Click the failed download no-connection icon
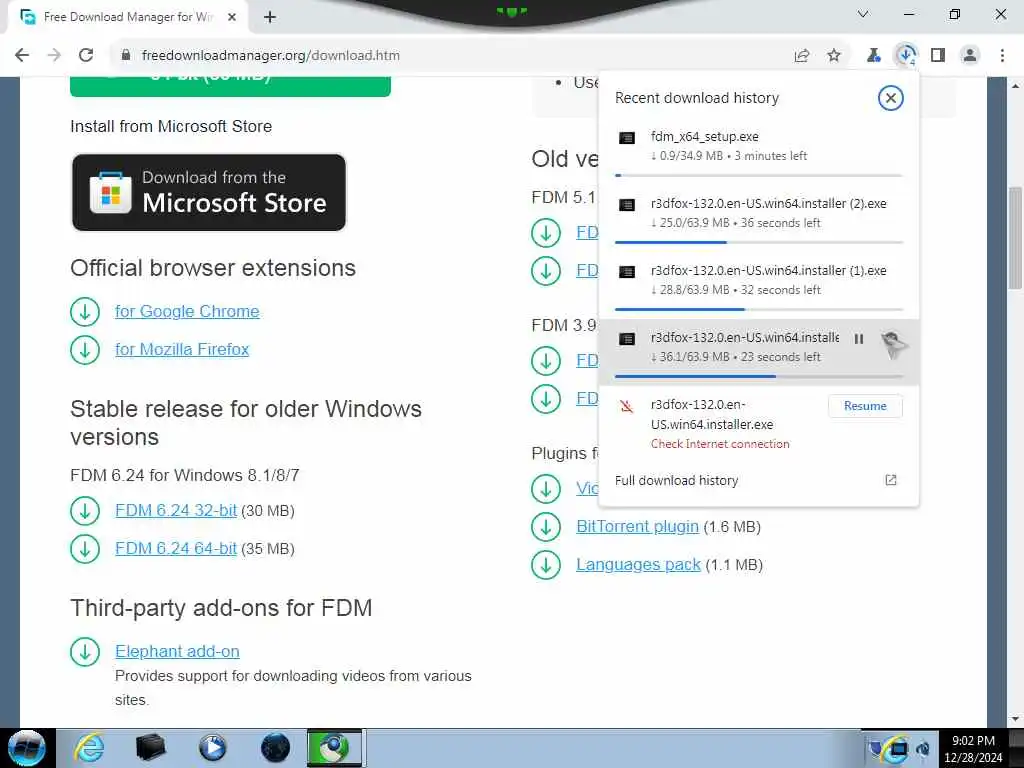1024x768 pixels. coord(627,407)
